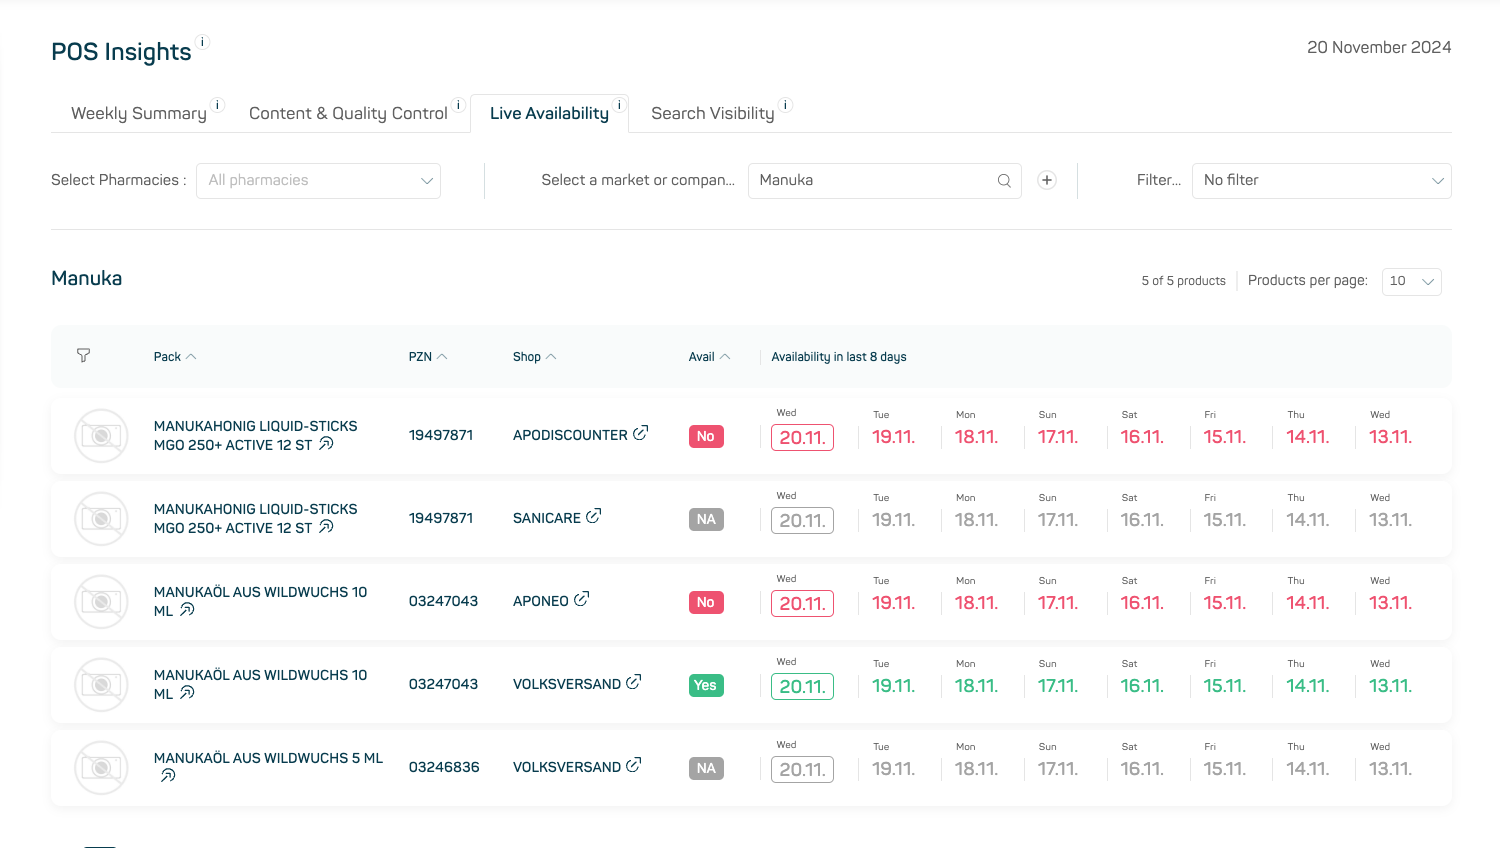Open external link for APODISCOUNTER shop
Screen dimensions: 1500x848
[640, 433]
